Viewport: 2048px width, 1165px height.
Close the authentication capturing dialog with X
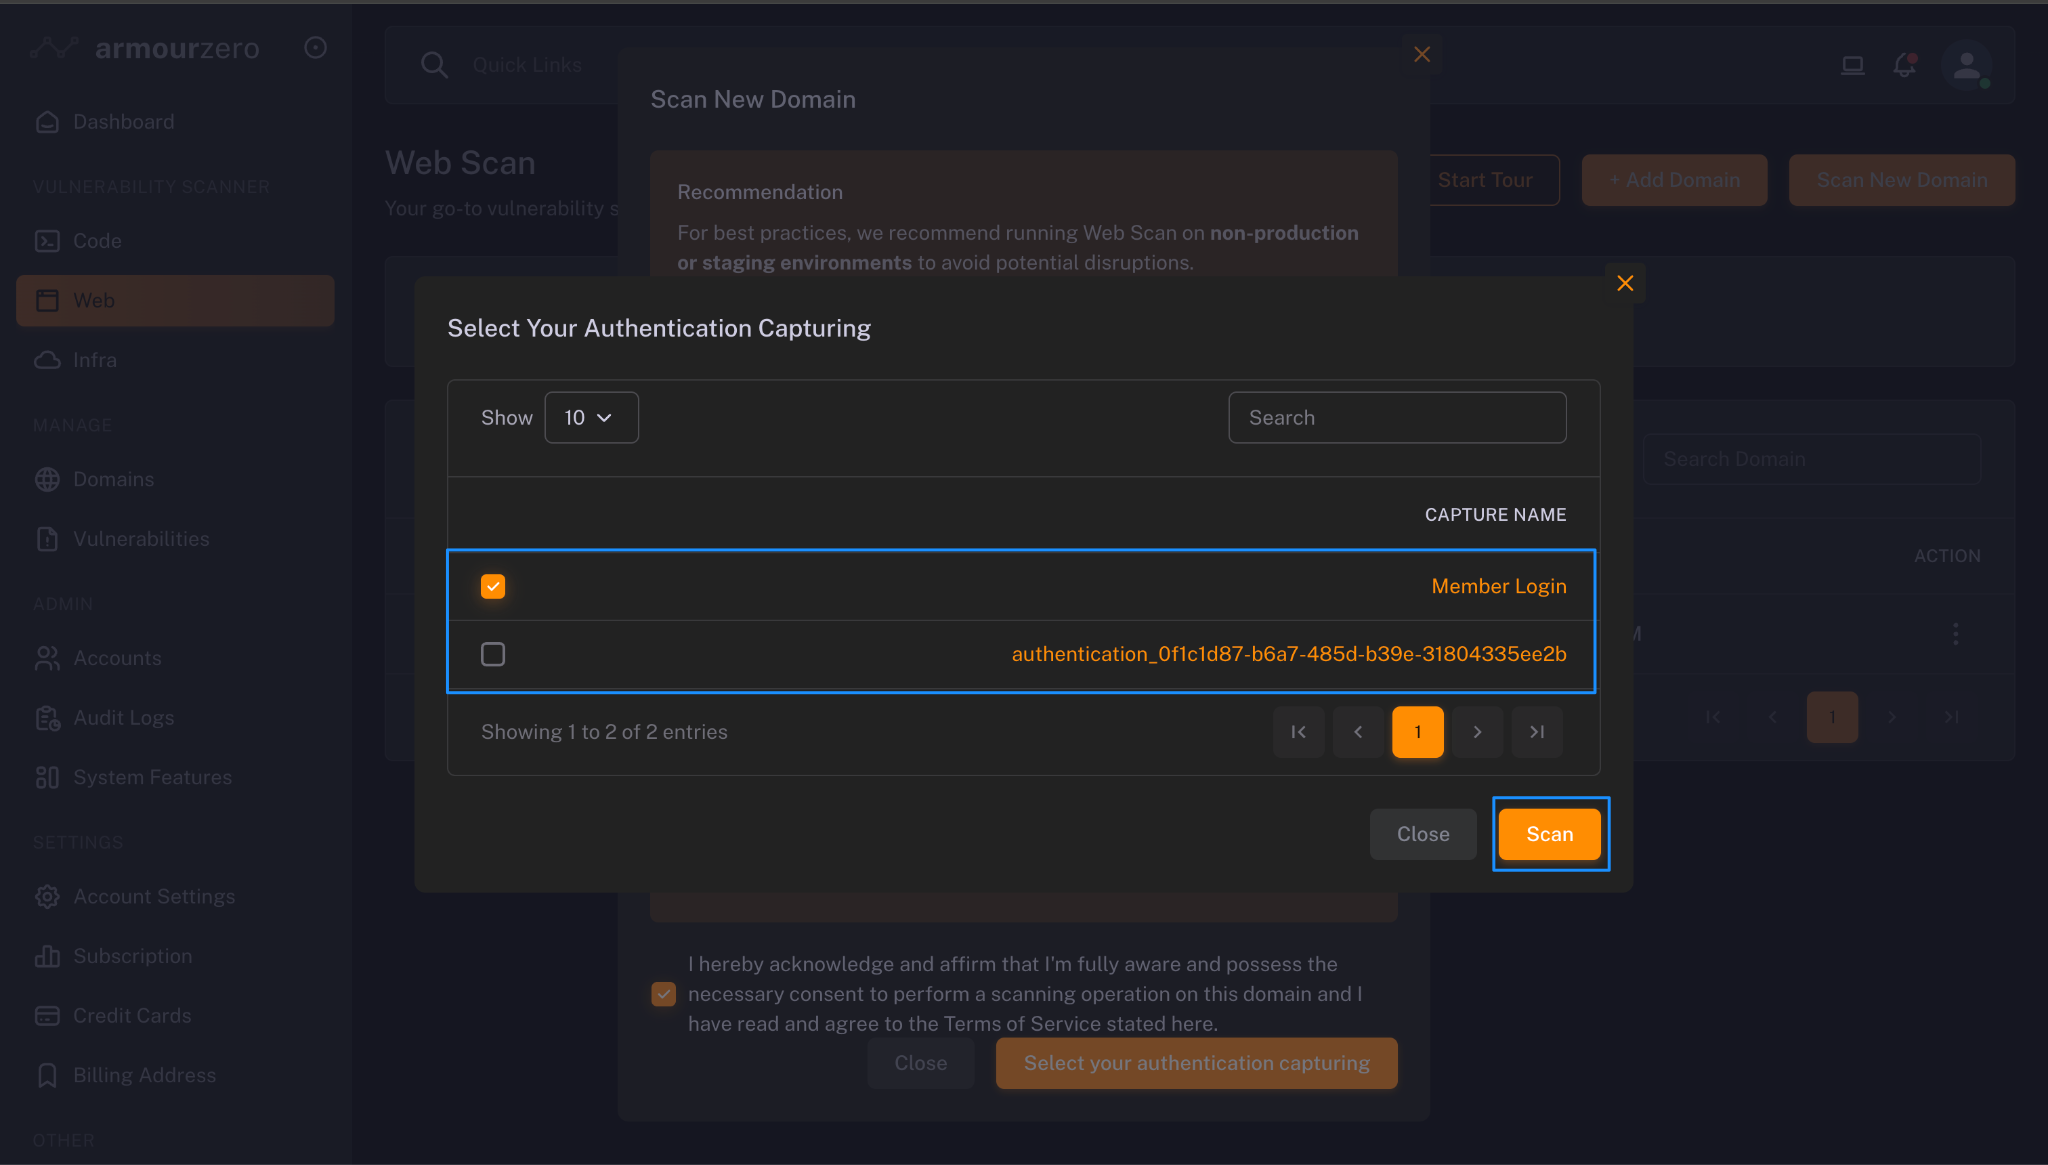pyautogui.click(x=1625, y=283)
